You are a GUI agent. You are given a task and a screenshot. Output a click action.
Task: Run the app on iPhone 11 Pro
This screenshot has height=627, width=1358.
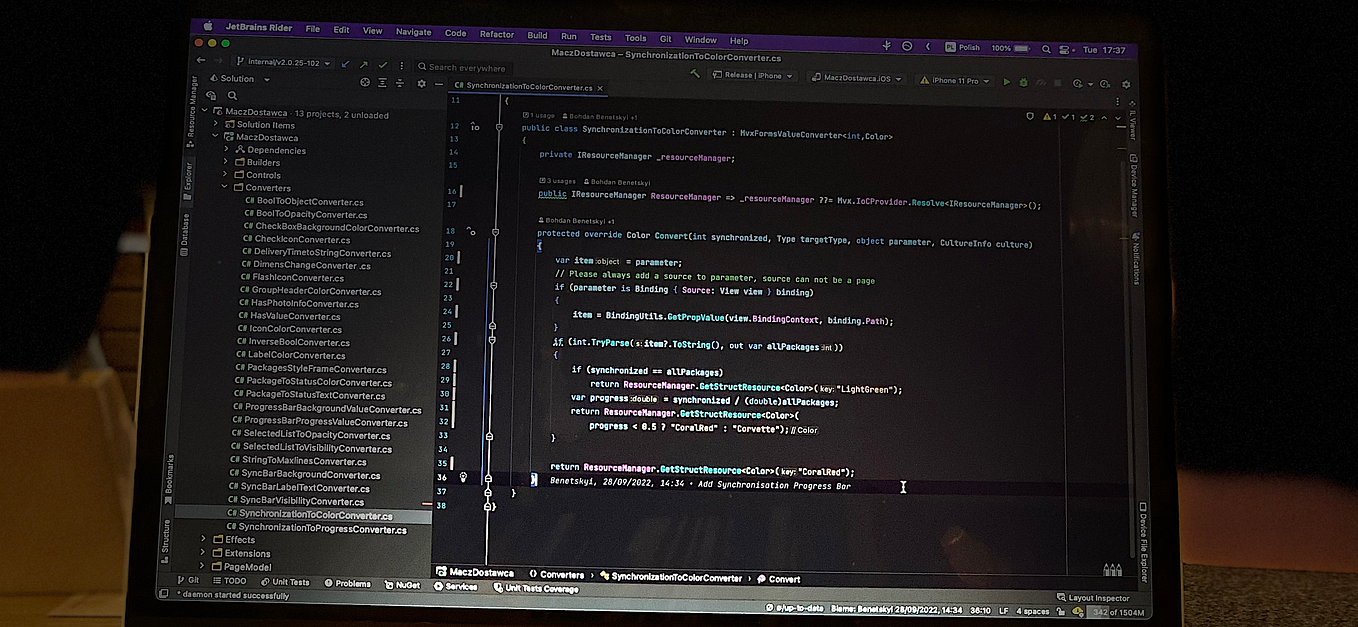click(1007, 83)
